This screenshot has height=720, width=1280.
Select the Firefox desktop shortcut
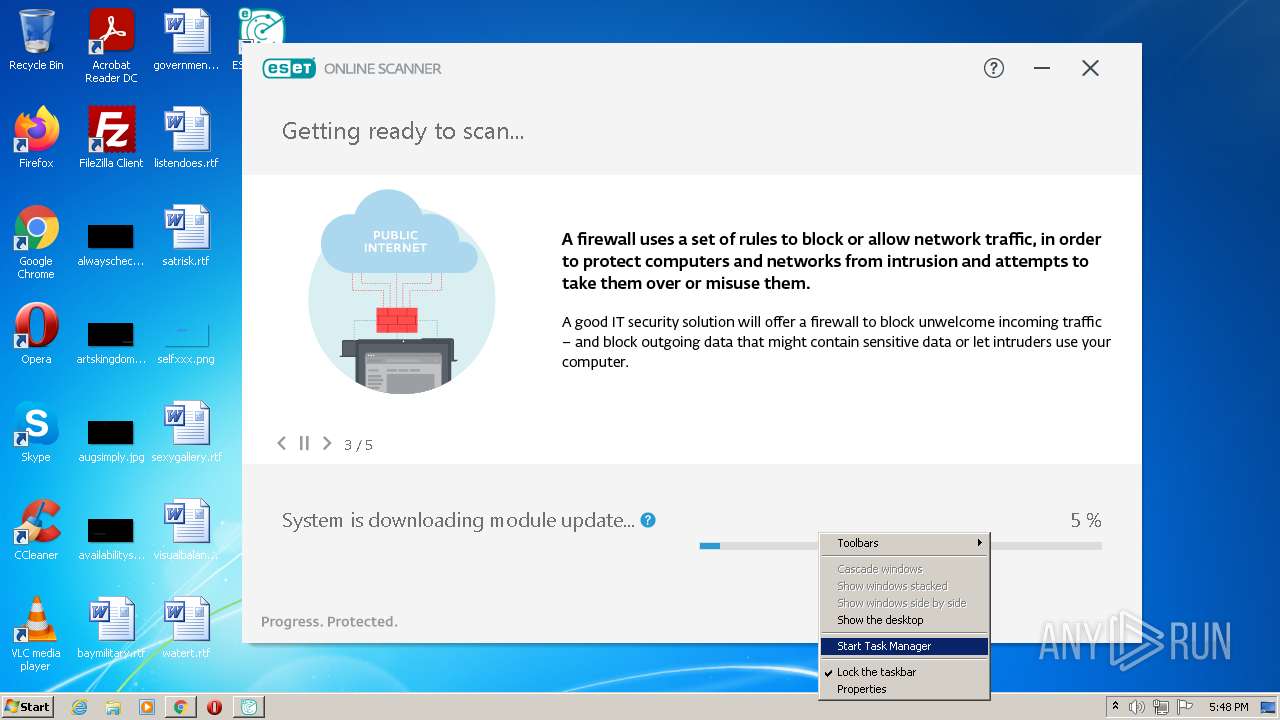(x=36, y=137)
